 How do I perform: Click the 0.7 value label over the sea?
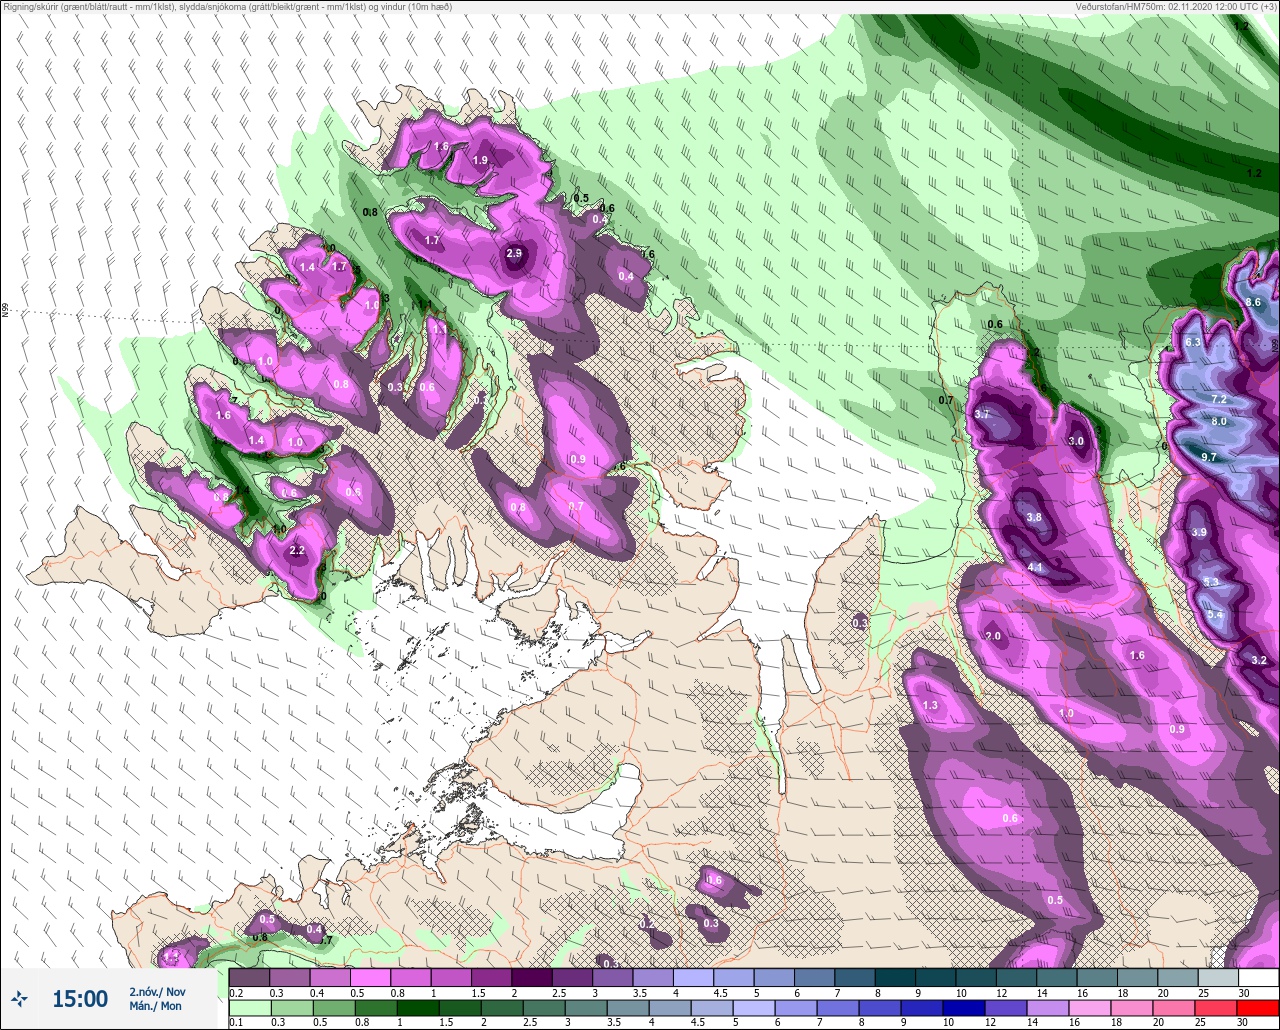point(946,400)
